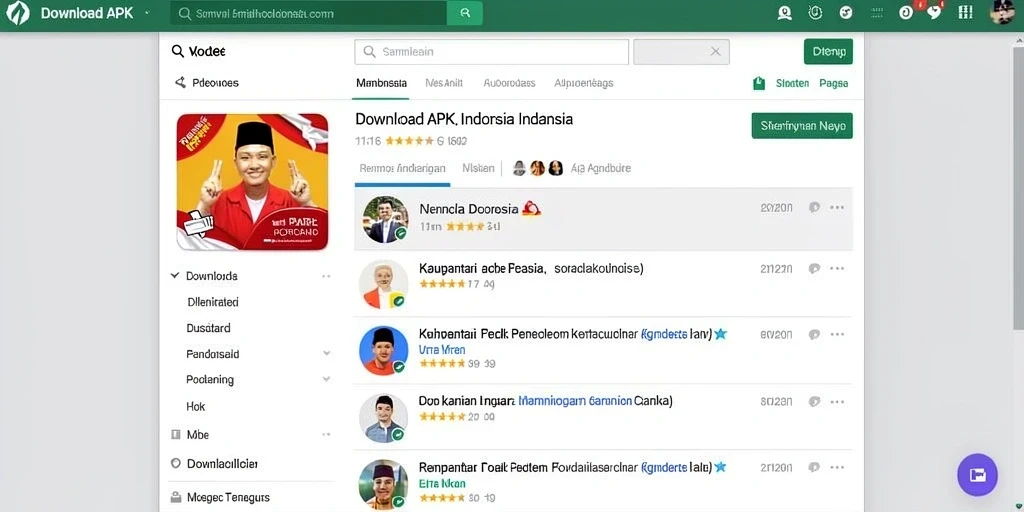This screenshot has height=512, width=1024.
Task: Click the Pdeouoes share icon in sidebar
Action: [180, 83]
